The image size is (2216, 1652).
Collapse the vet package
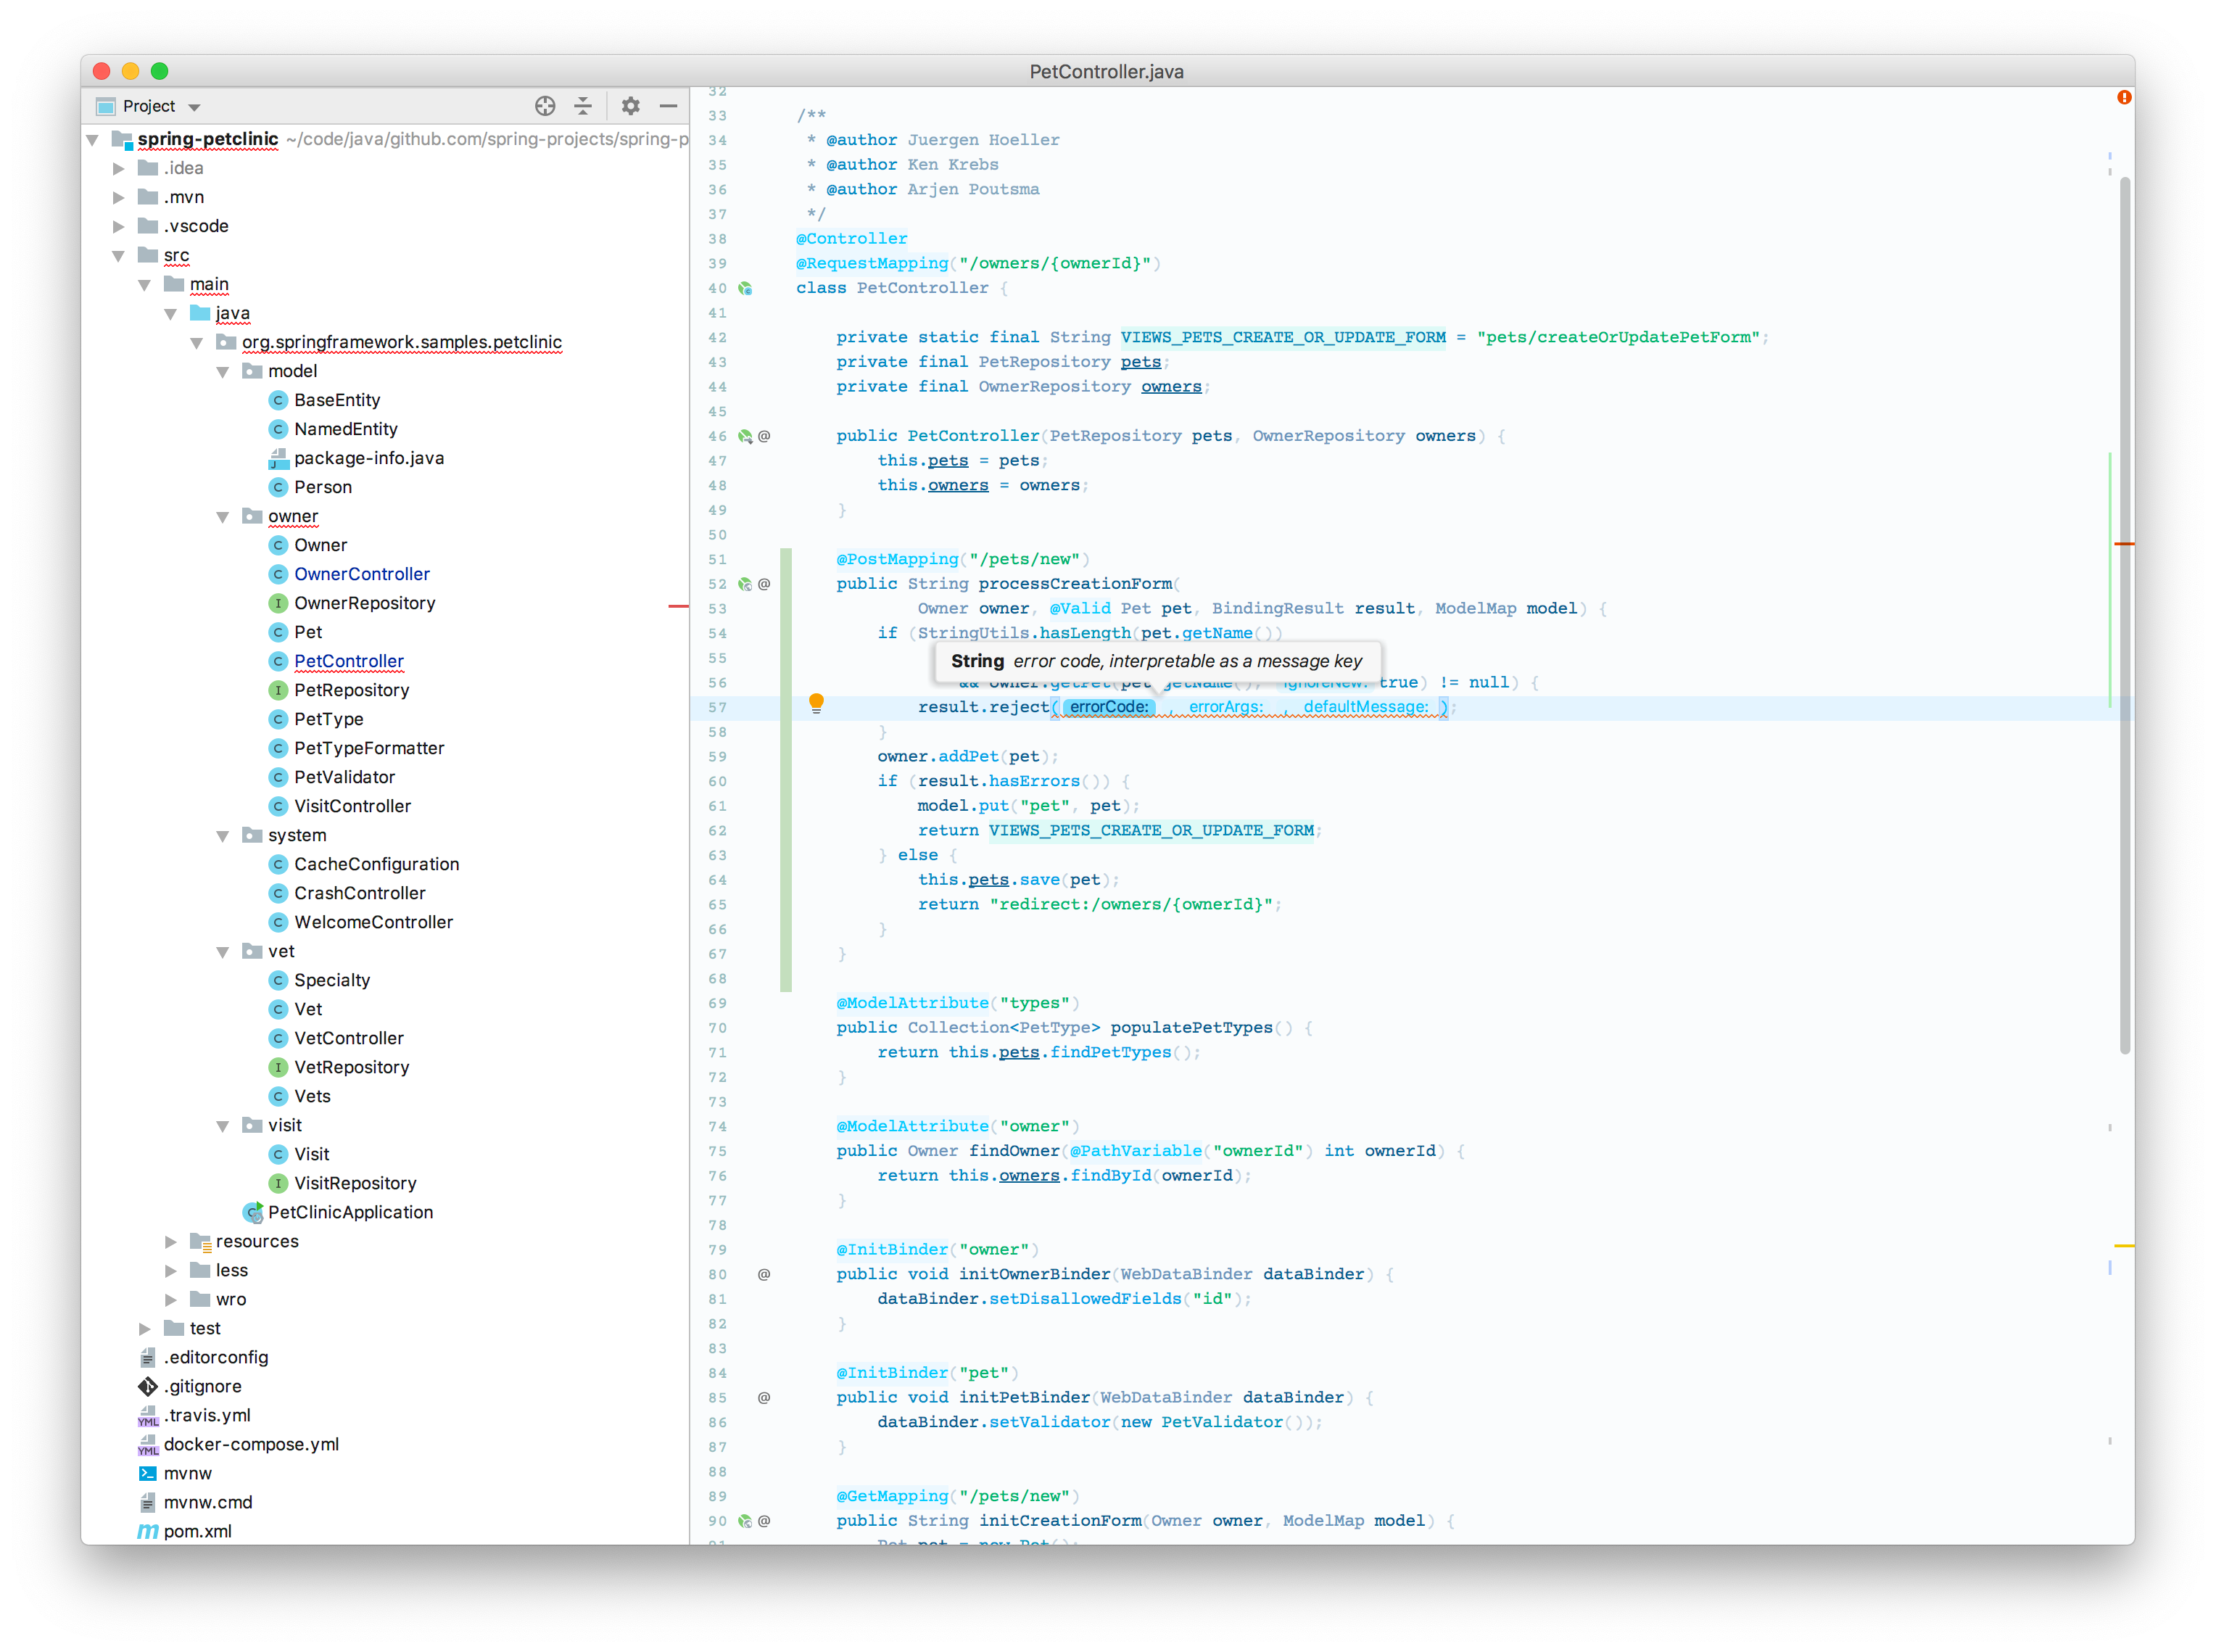tap(222, 952)
